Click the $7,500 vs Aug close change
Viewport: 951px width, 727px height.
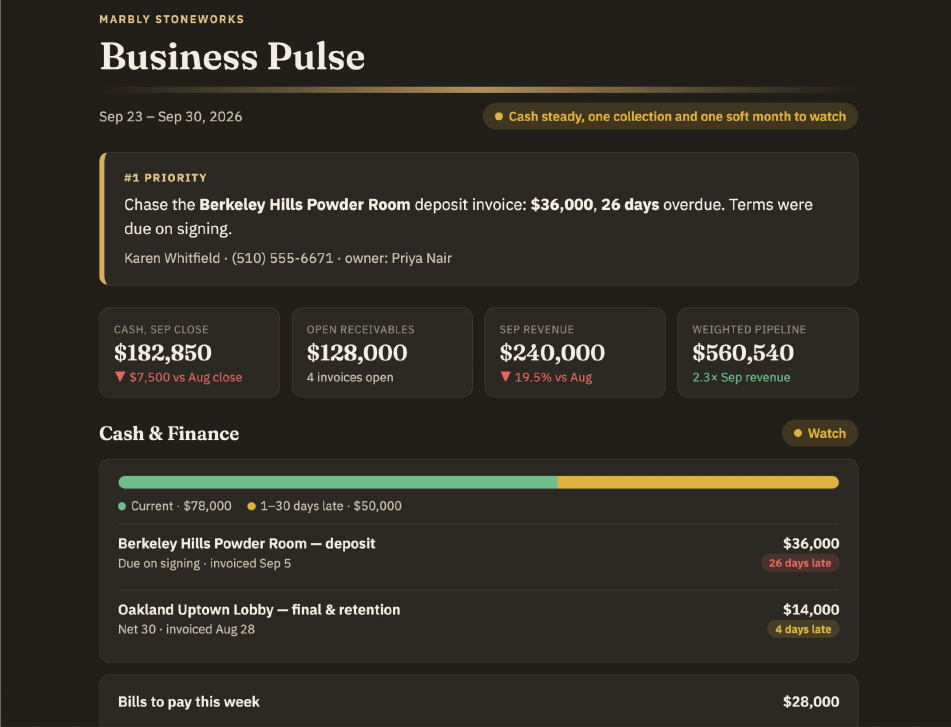(178, 377)
